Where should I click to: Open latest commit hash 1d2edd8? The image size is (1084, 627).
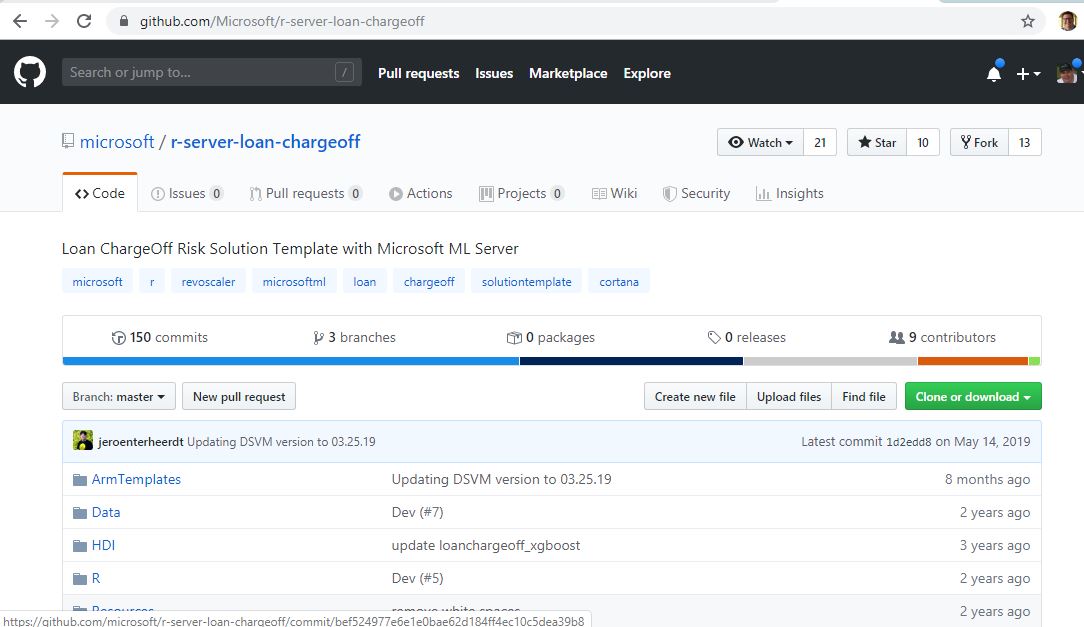click(908, 442)
